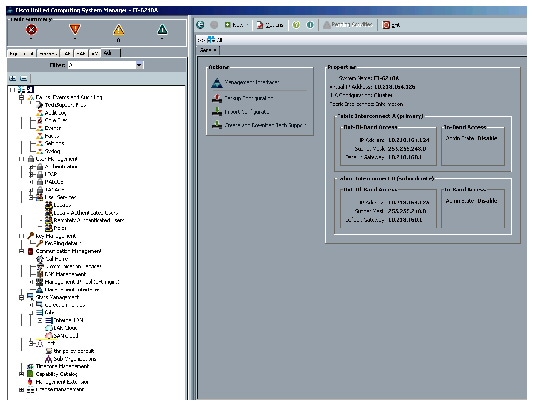Screen dimensions: 535x407
Task: Switch to the Equipment tab
Action: 21,54
